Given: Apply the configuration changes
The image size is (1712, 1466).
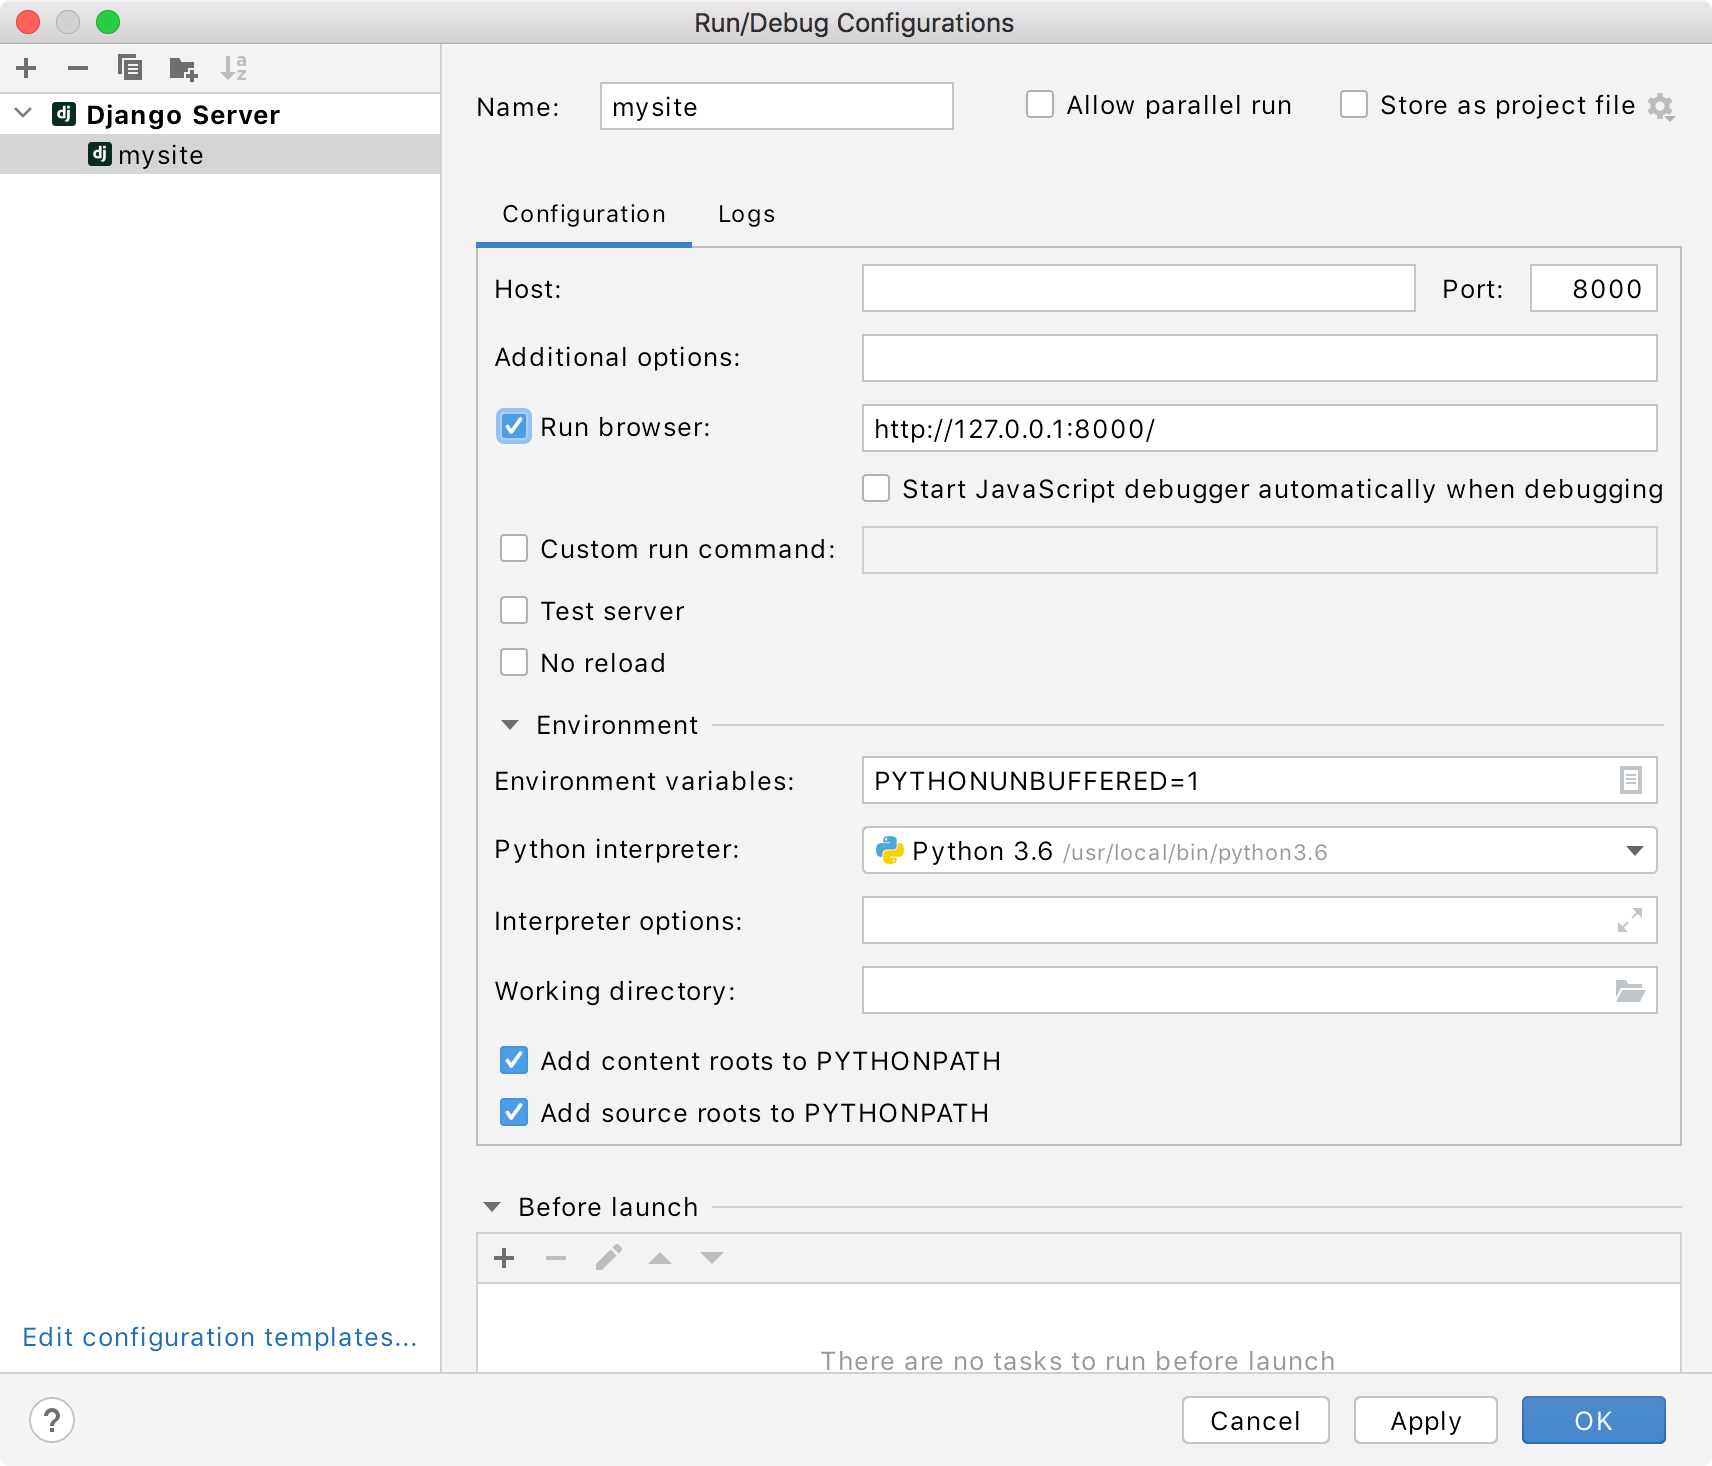Looking at the screenshot, I should tap(1425, 1420).
